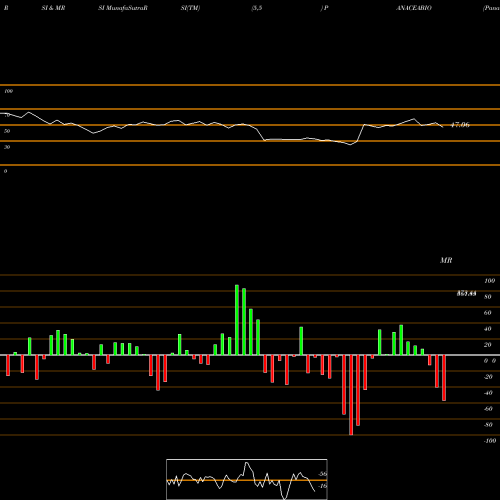Image resolution: width=500 pixels, height=500 pixels.
Task: Click the 'SI(TM)' header label
Action: pyautogui.click(x=190, y=8)
